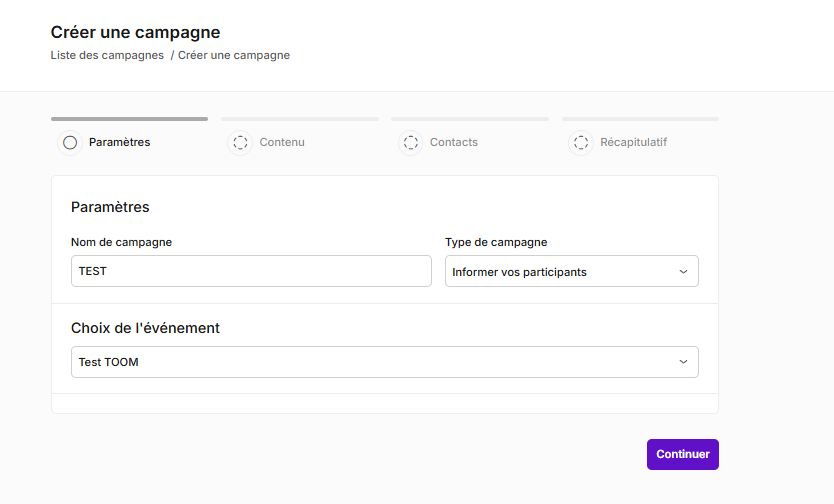
Task: Click the Récapitulatif progress bar segment
Action: [x=640, y=119]
